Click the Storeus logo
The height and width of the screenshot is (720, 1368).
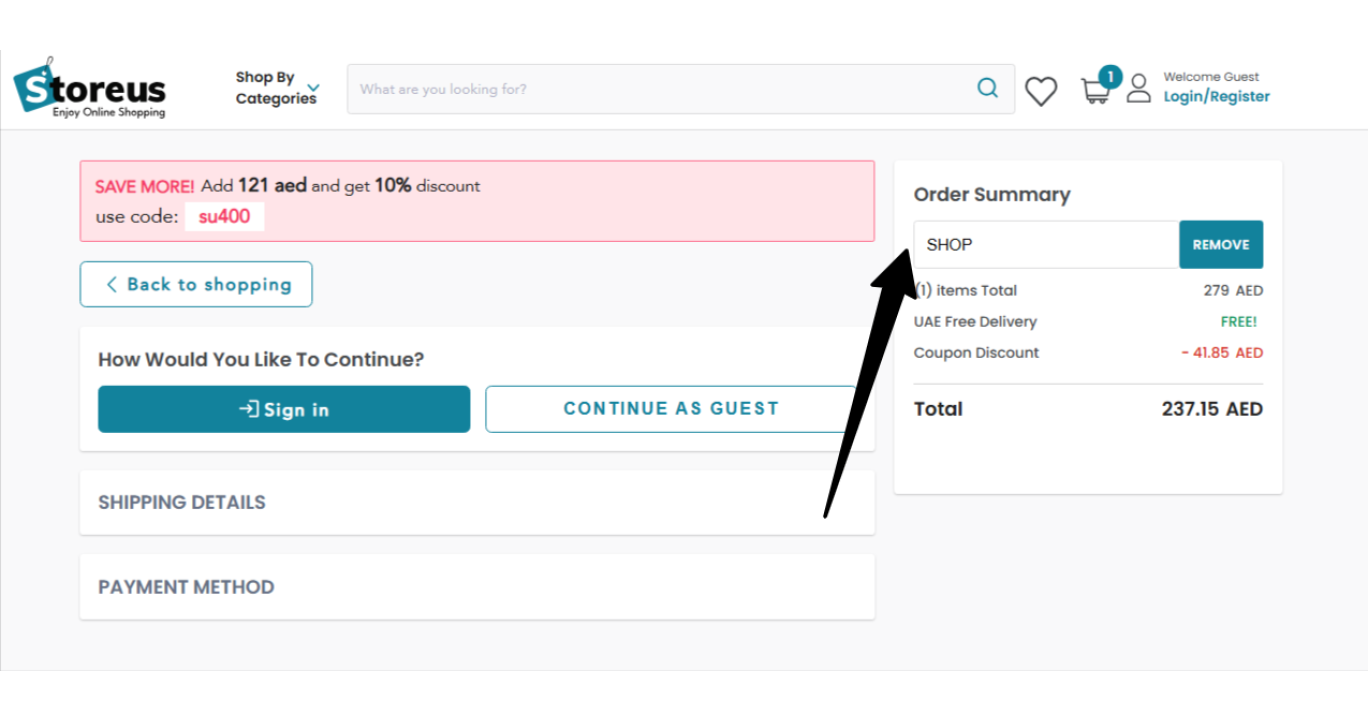pyautogui.click(x=90, y=88)
